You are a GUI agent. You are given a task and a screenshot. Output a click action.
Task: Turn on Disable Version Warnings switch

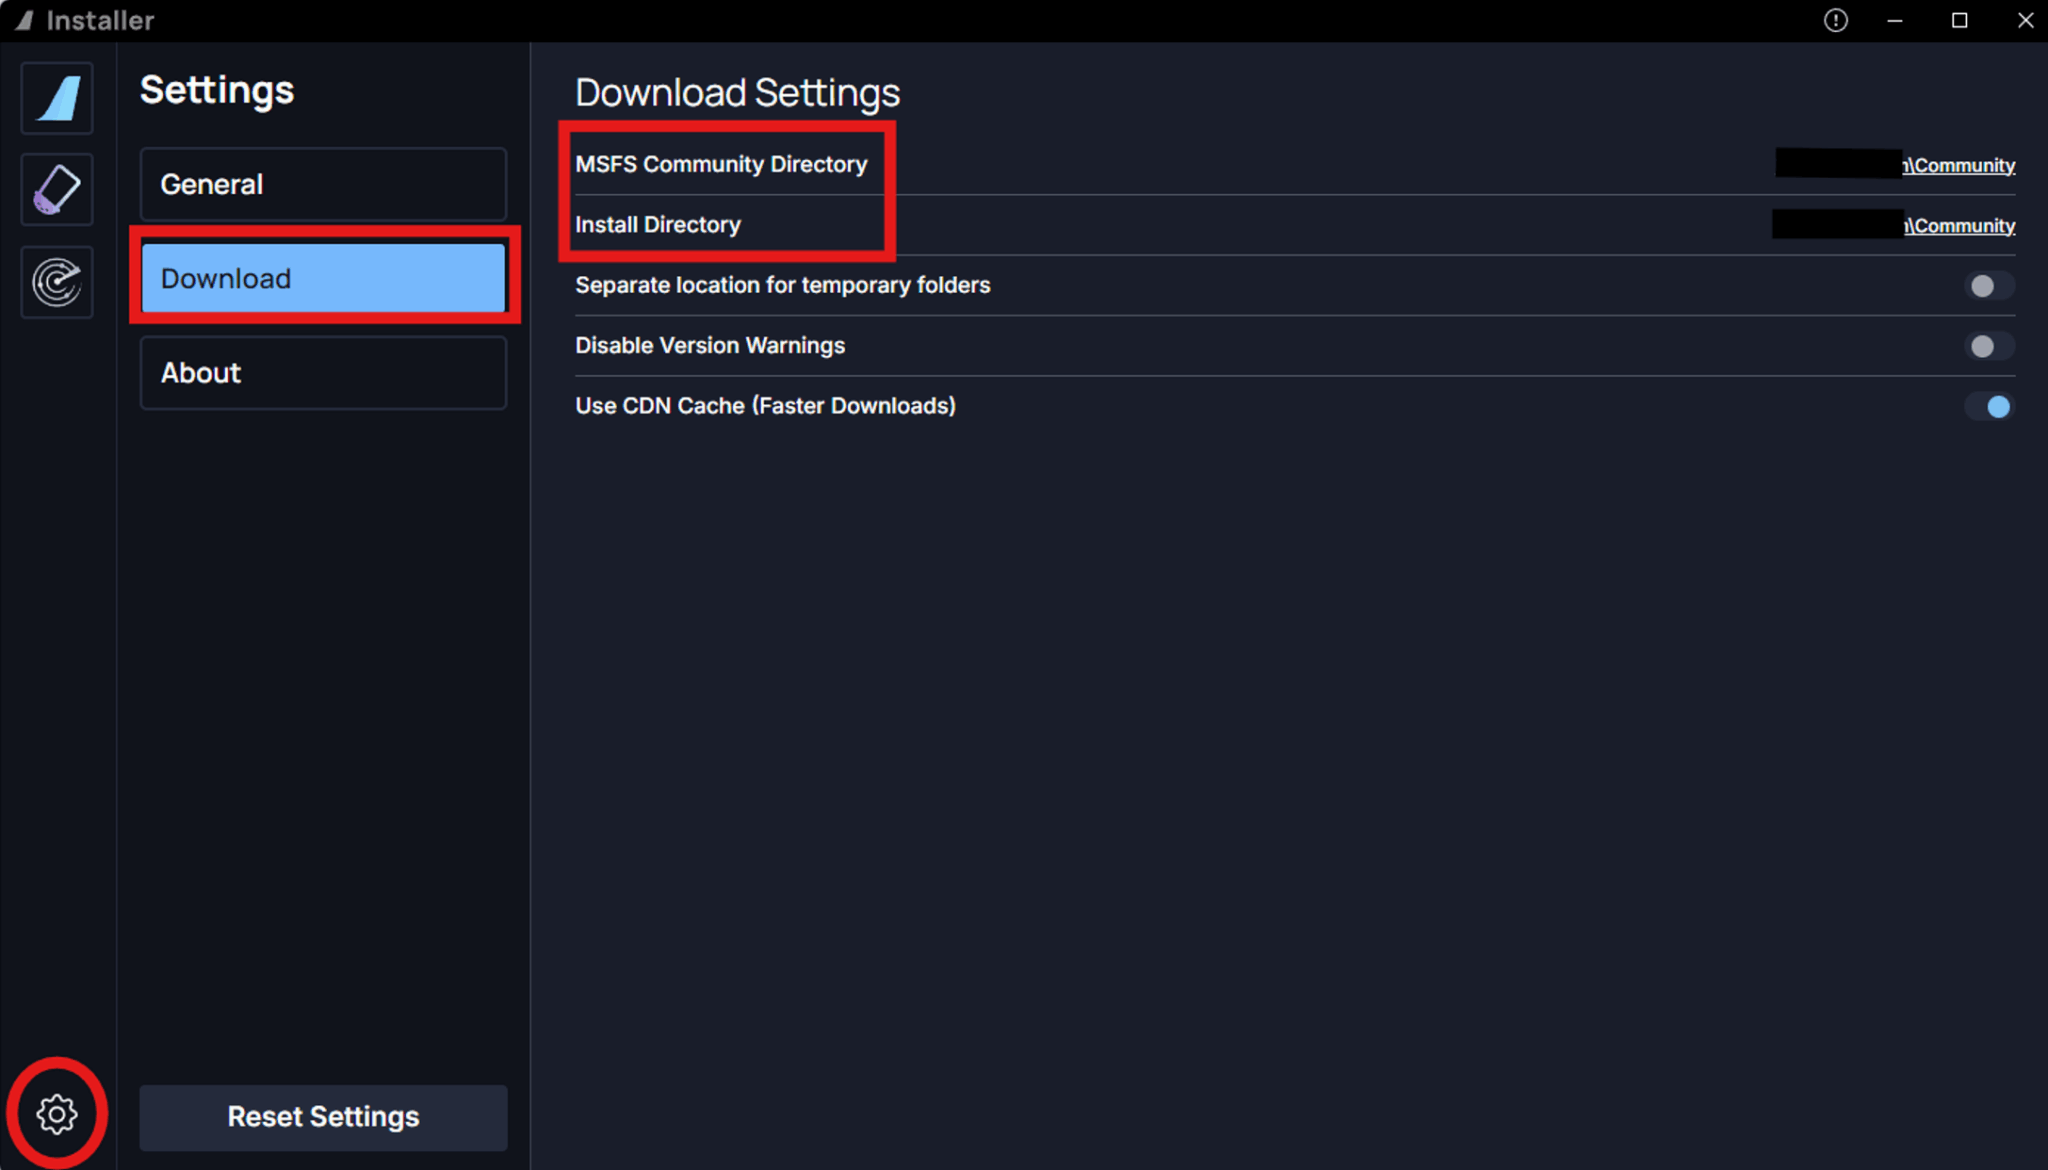tap(1988, 346)
